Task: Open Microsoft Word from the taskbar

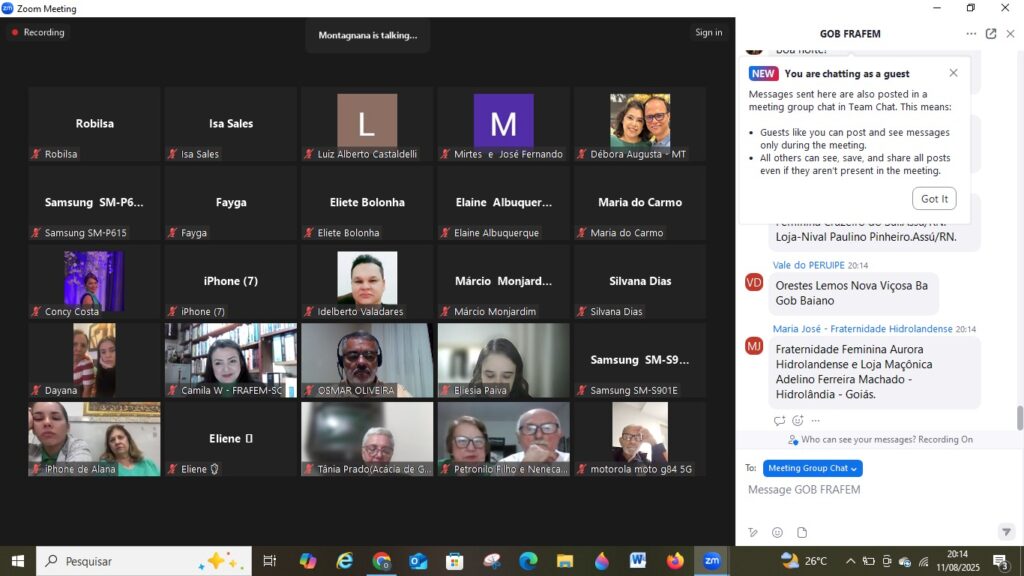Action: [x=637, y=561]
